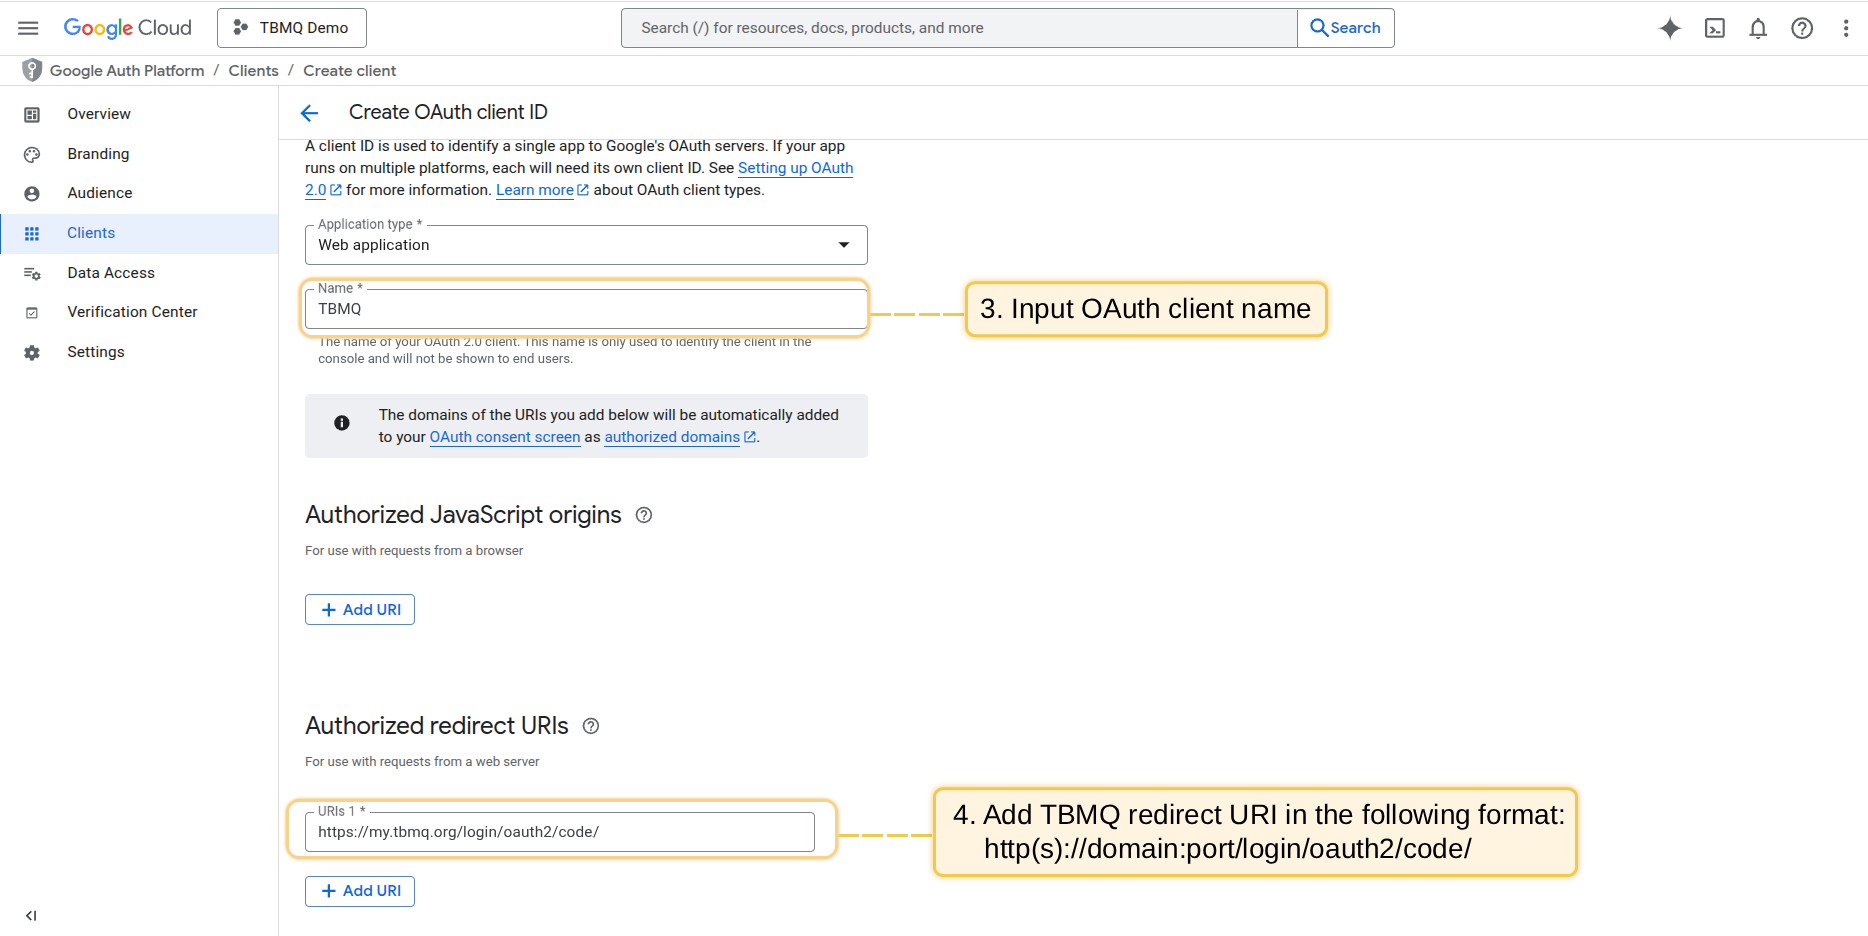Click Add URI under JavaScript origins
The image size is (1868, 936).
(x=360, y=610)
